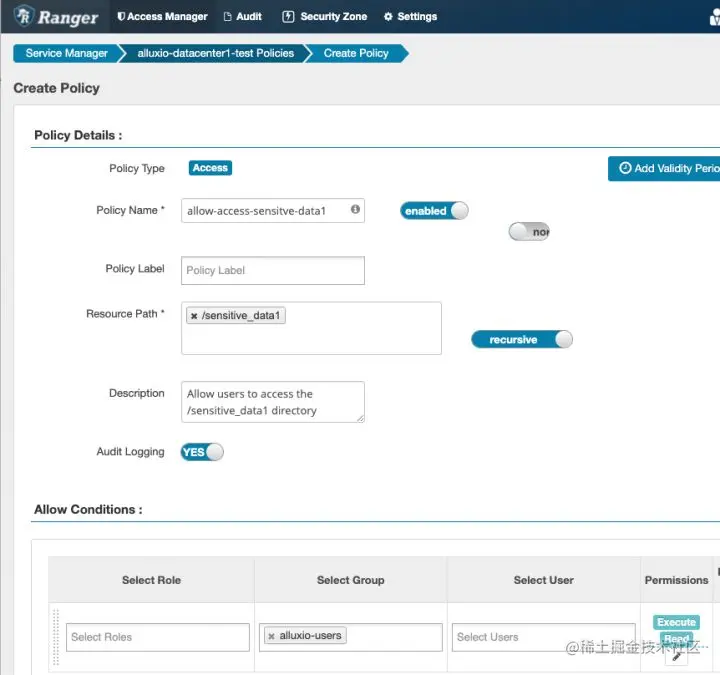The width and height of the screenshot is (720, 675).
Task: Click the Execute permission badge
Action: [x=676, y=622]
